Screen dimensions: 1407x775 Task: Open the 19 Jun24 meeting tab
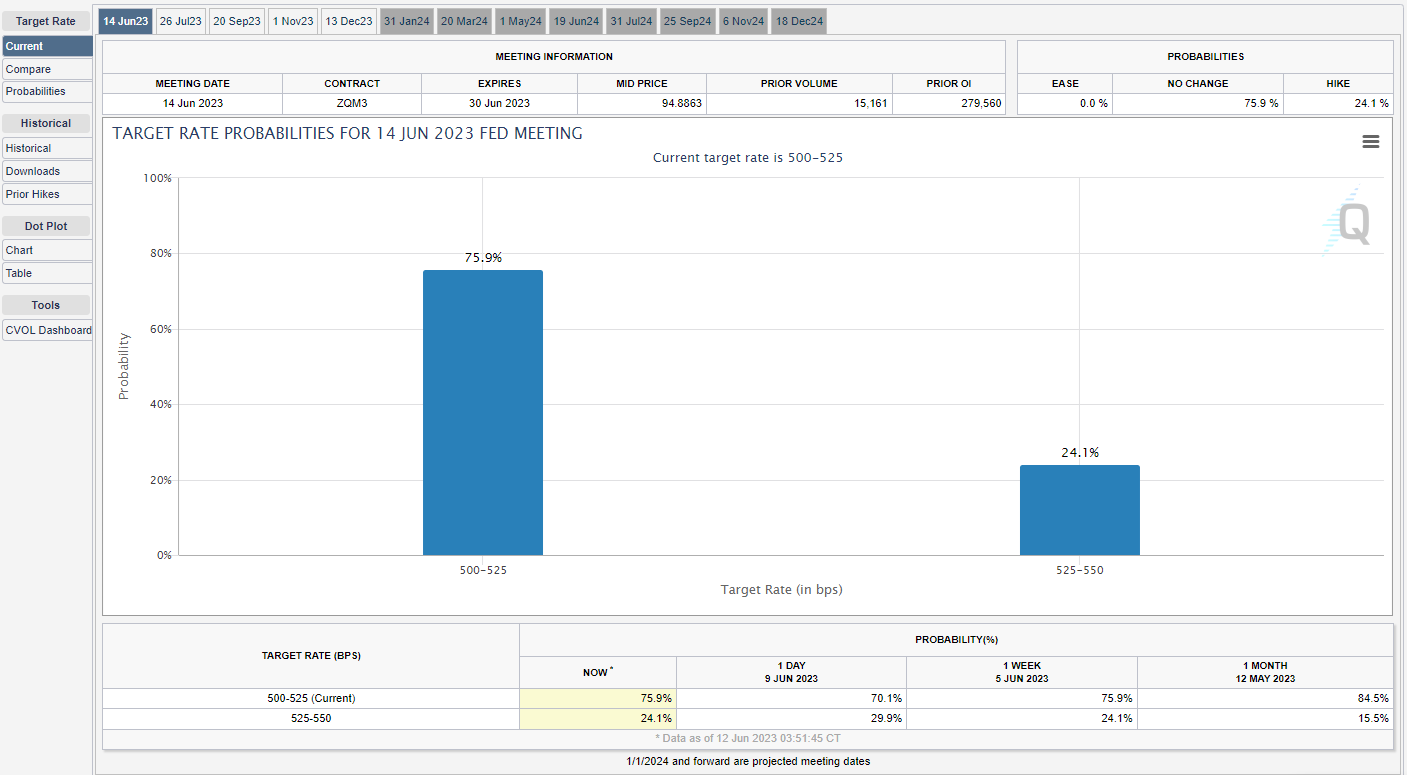click(x=576, y=21)
